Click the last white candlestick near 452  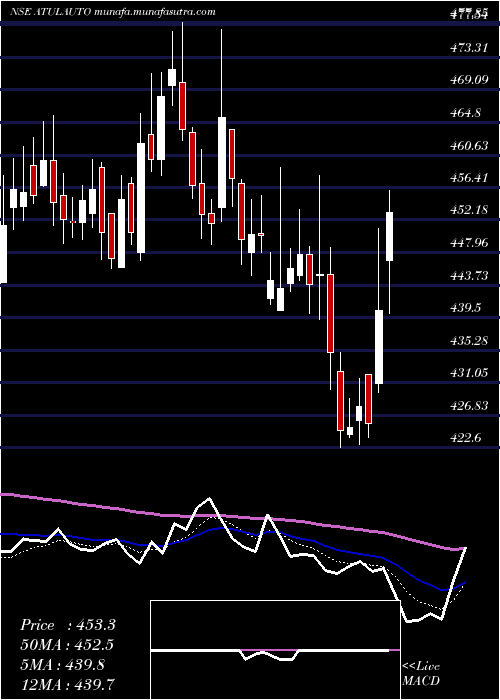click(389, 237)
